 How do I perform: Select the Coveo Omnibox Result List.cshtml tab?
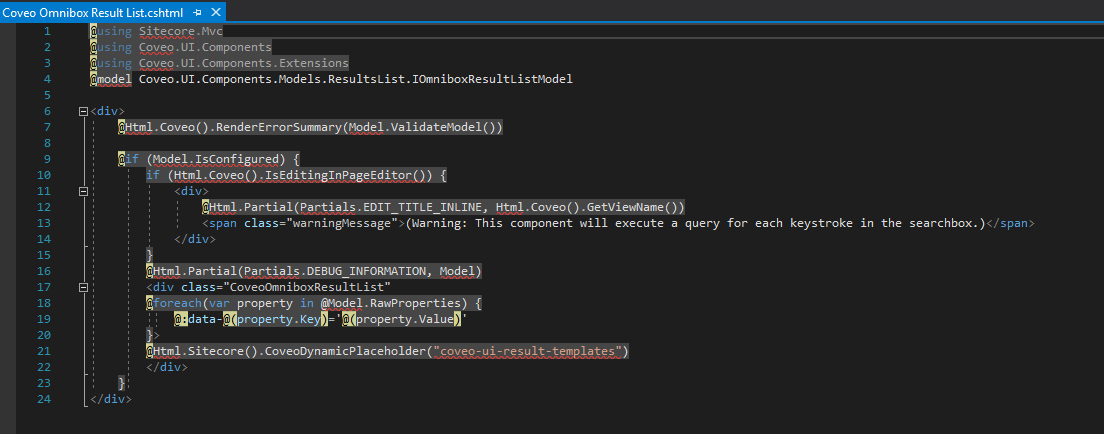(93, 11)
